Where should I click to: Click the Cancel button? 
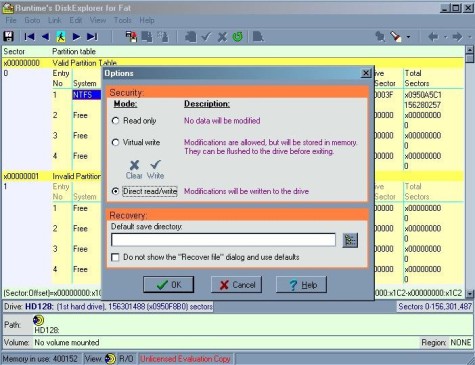(x=236, y=285)
